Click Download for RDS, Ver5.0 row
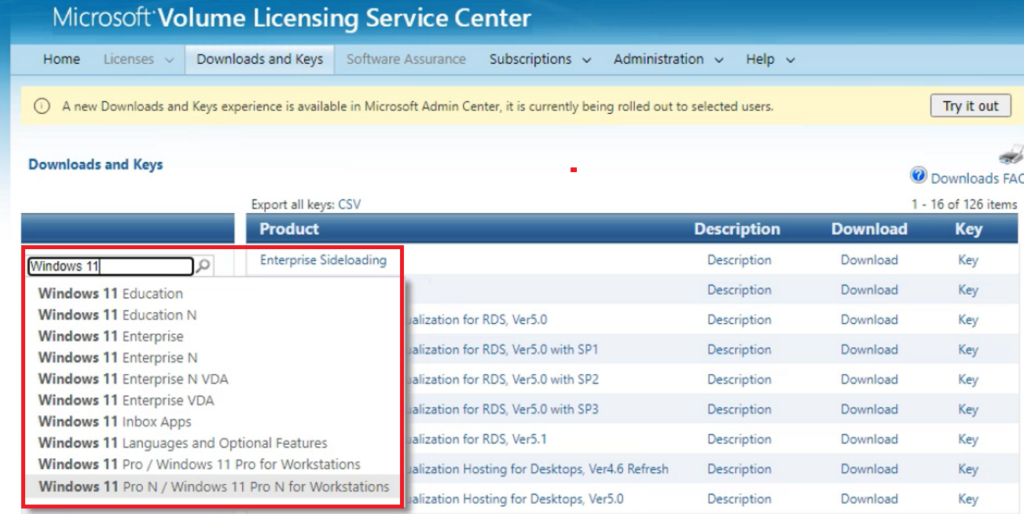 [x=869, y=319]
